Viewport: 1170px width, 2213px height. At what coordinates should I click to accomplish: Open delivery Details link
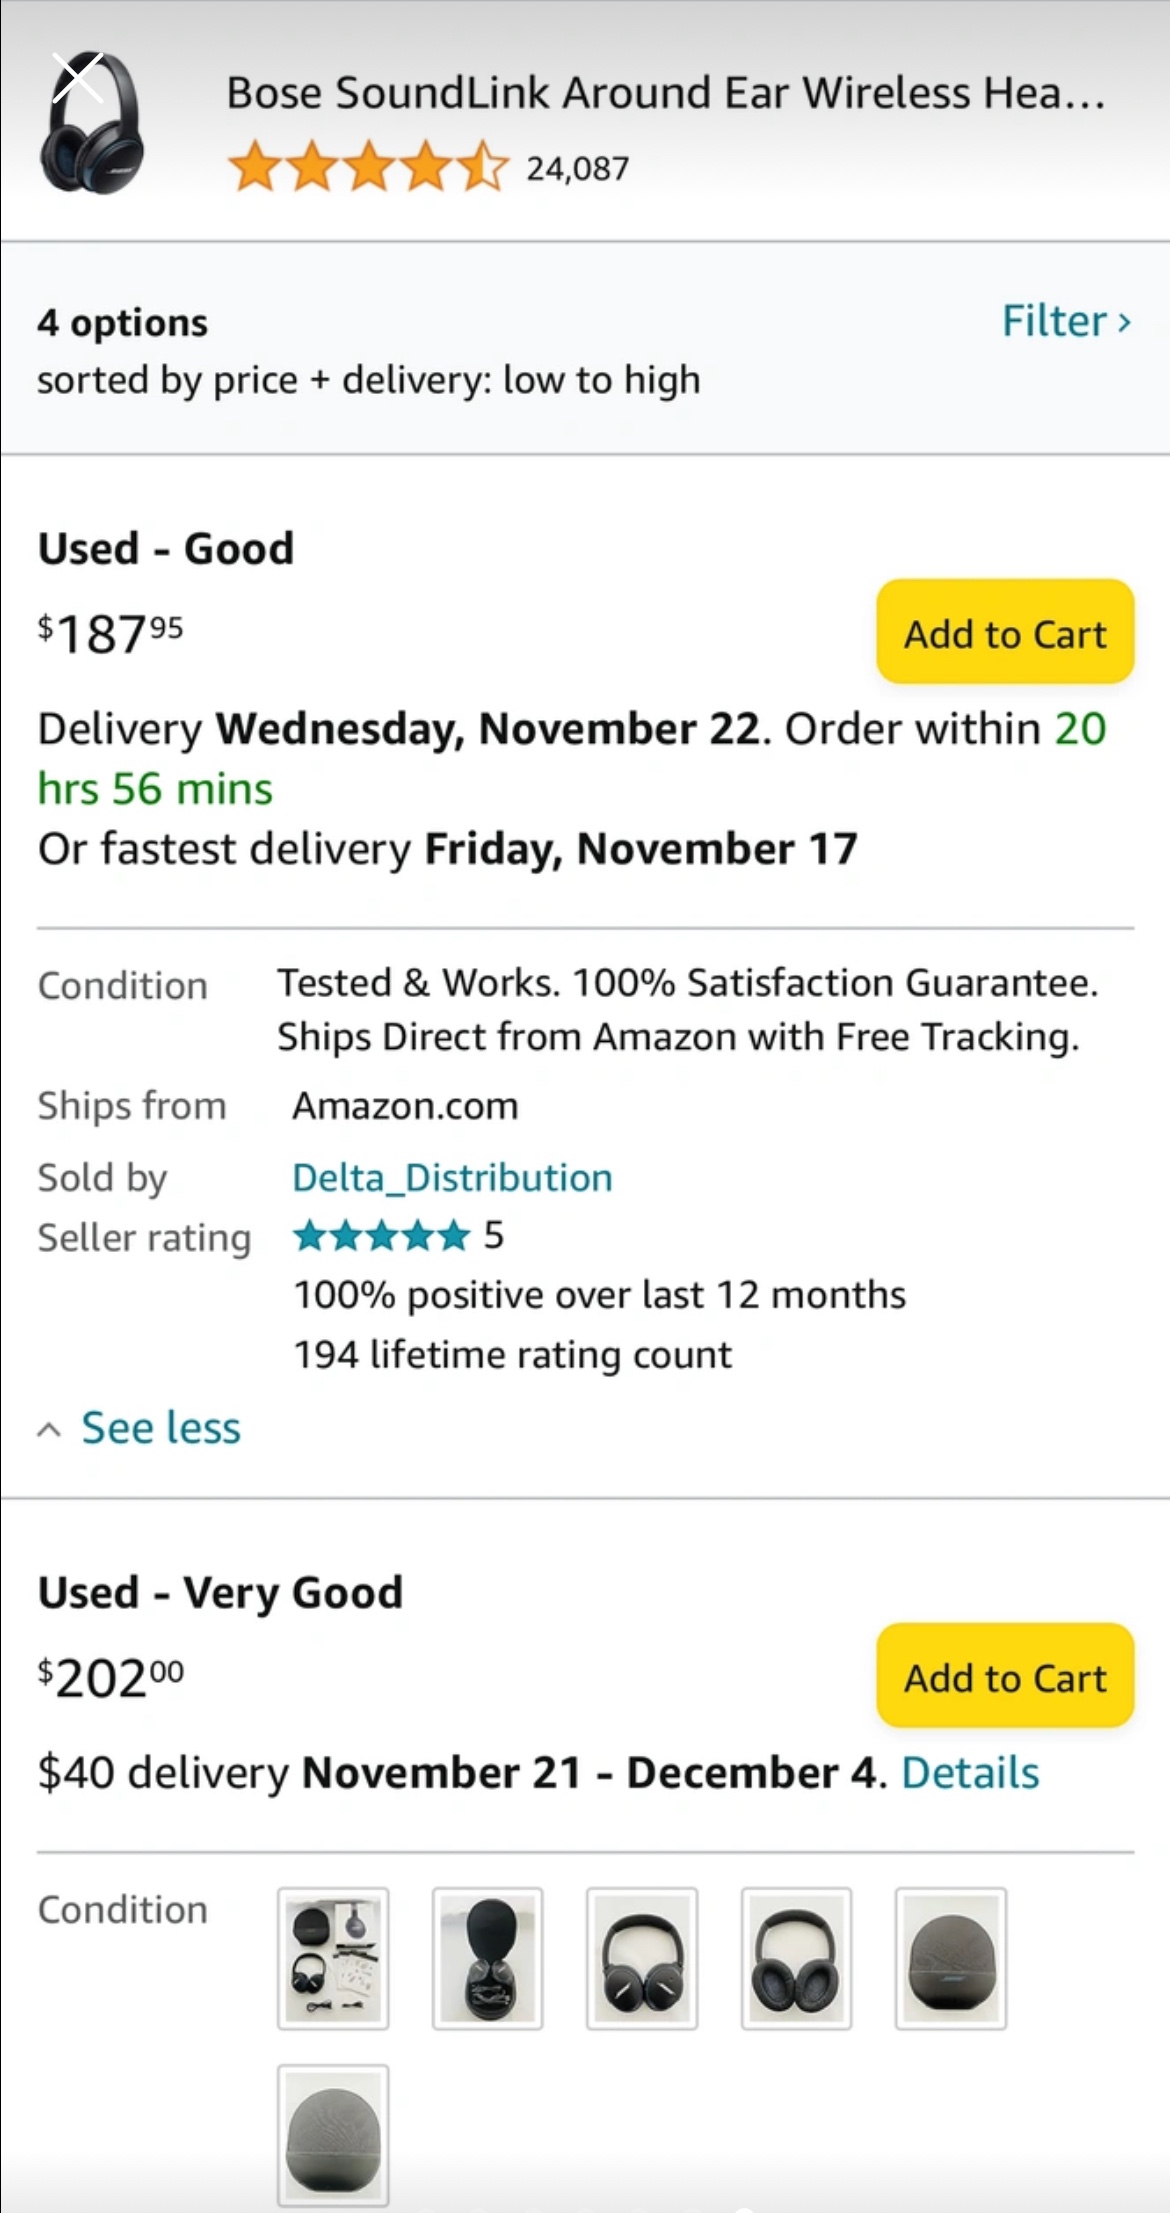pyautogui.click(x=970, y=1772)
